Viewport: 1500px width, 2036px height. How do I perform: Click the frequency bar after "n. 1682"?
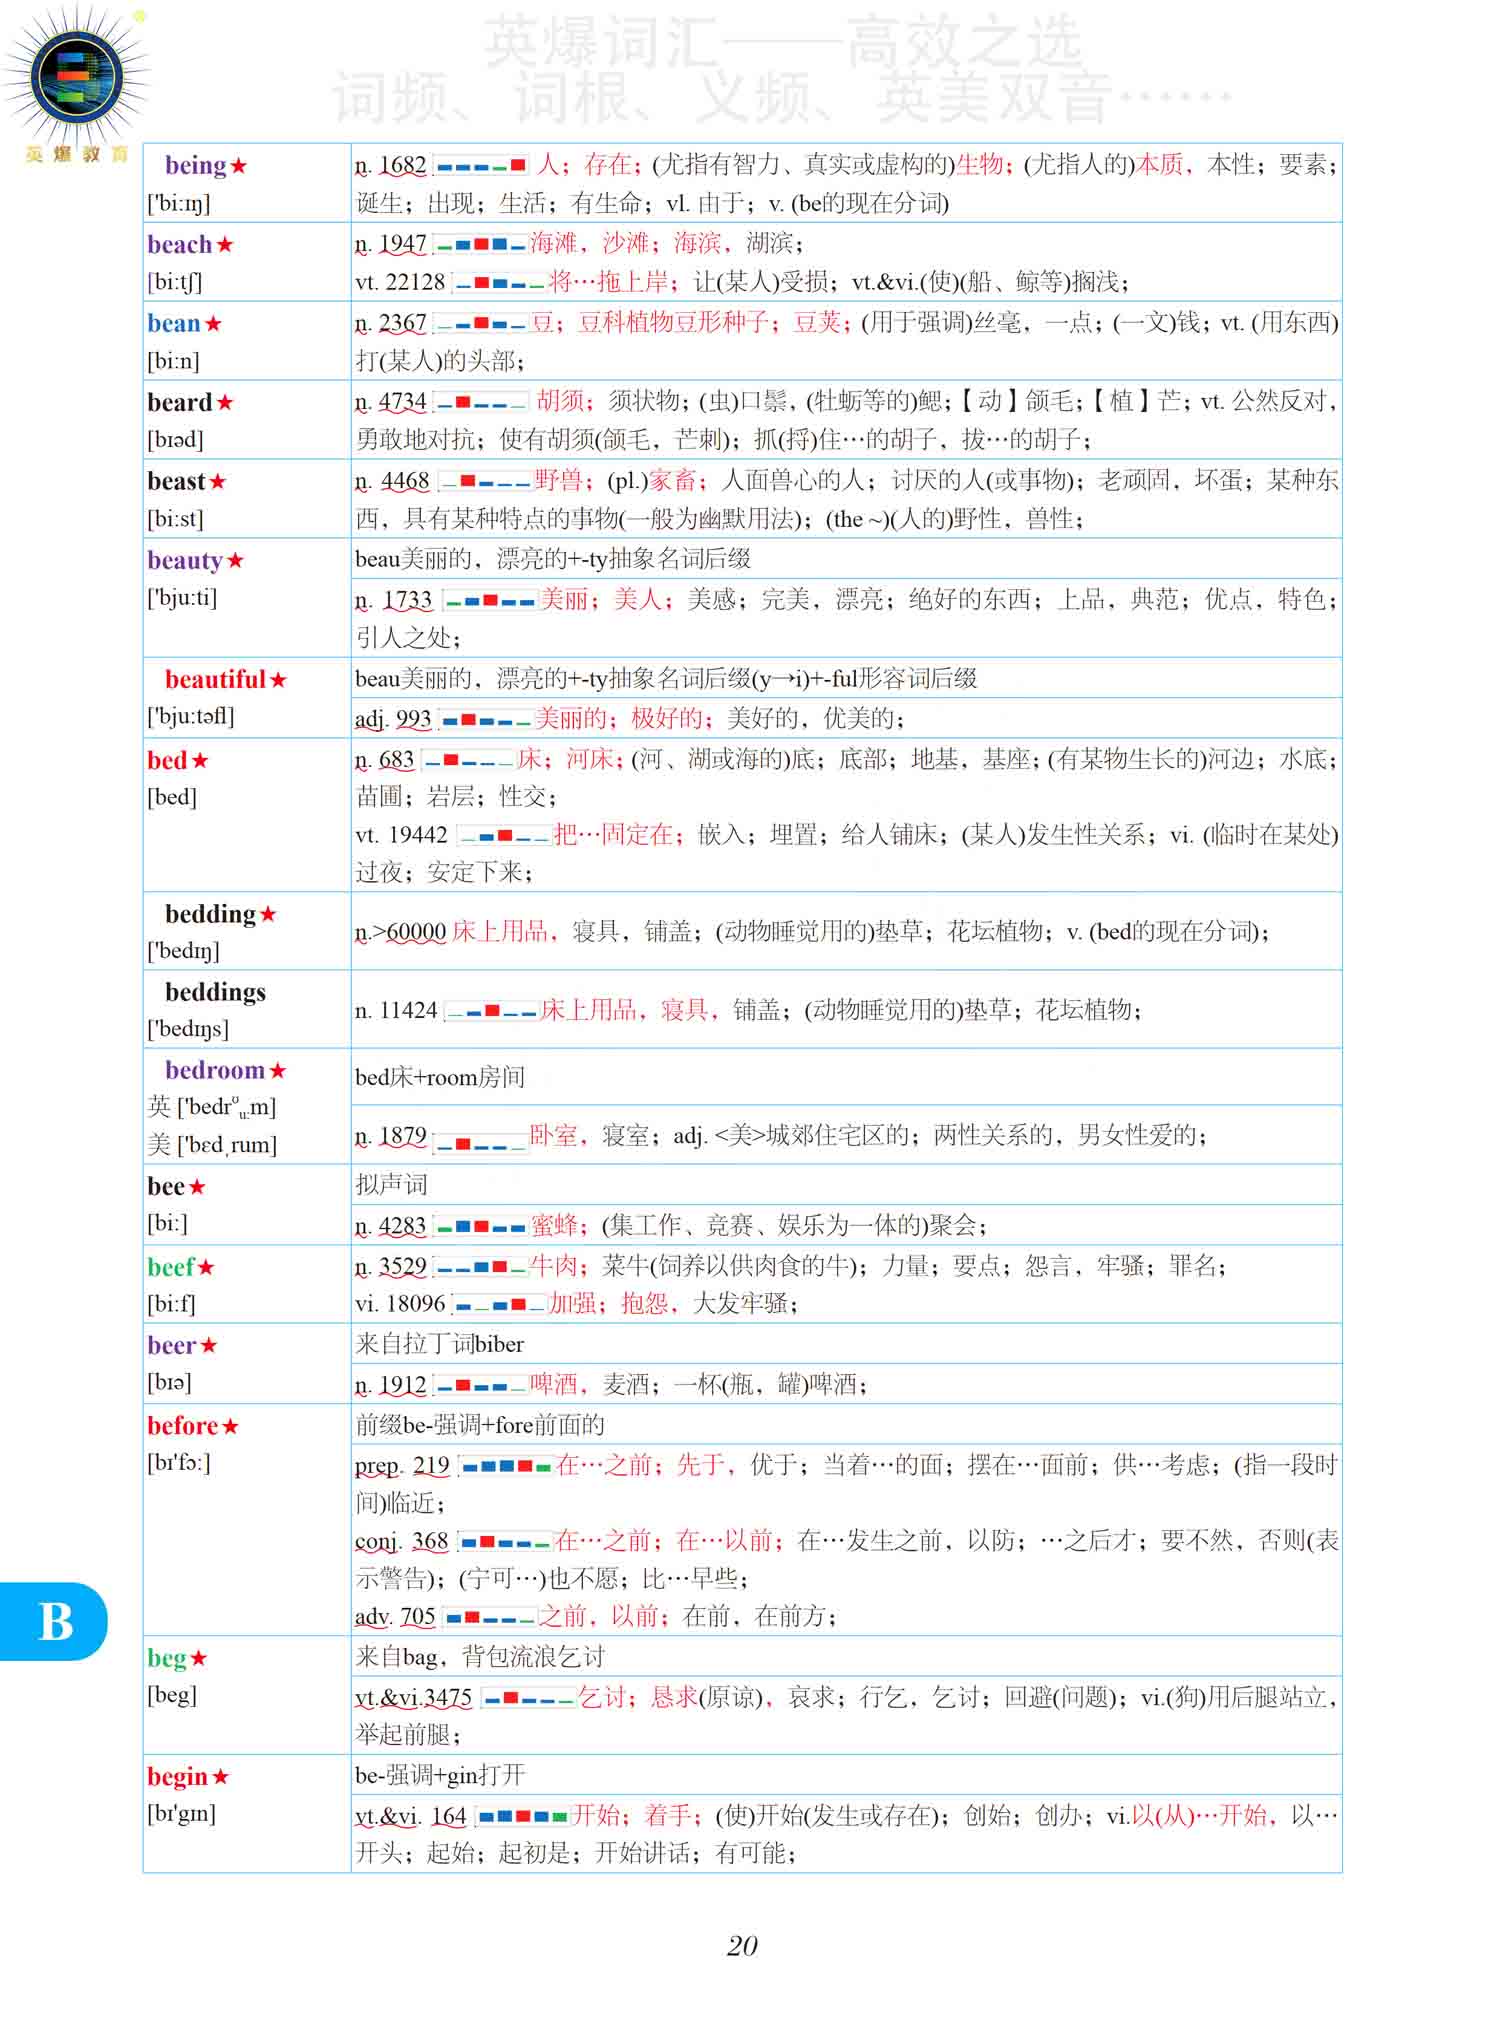tap(481, 165)
